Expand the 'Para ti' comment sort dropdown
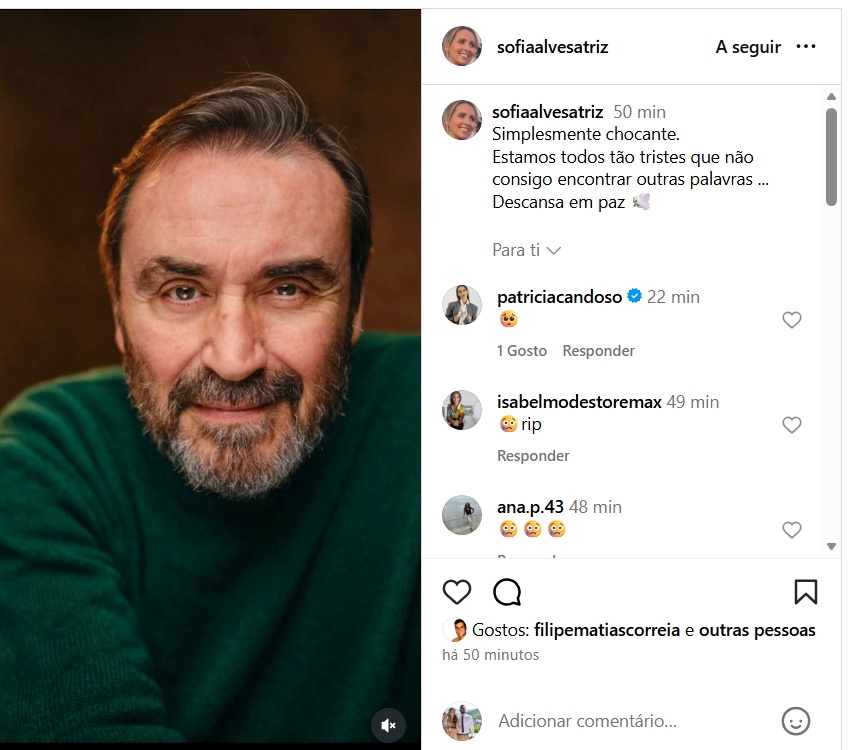Viewport: 862px width, 750px height. point(527,250)
